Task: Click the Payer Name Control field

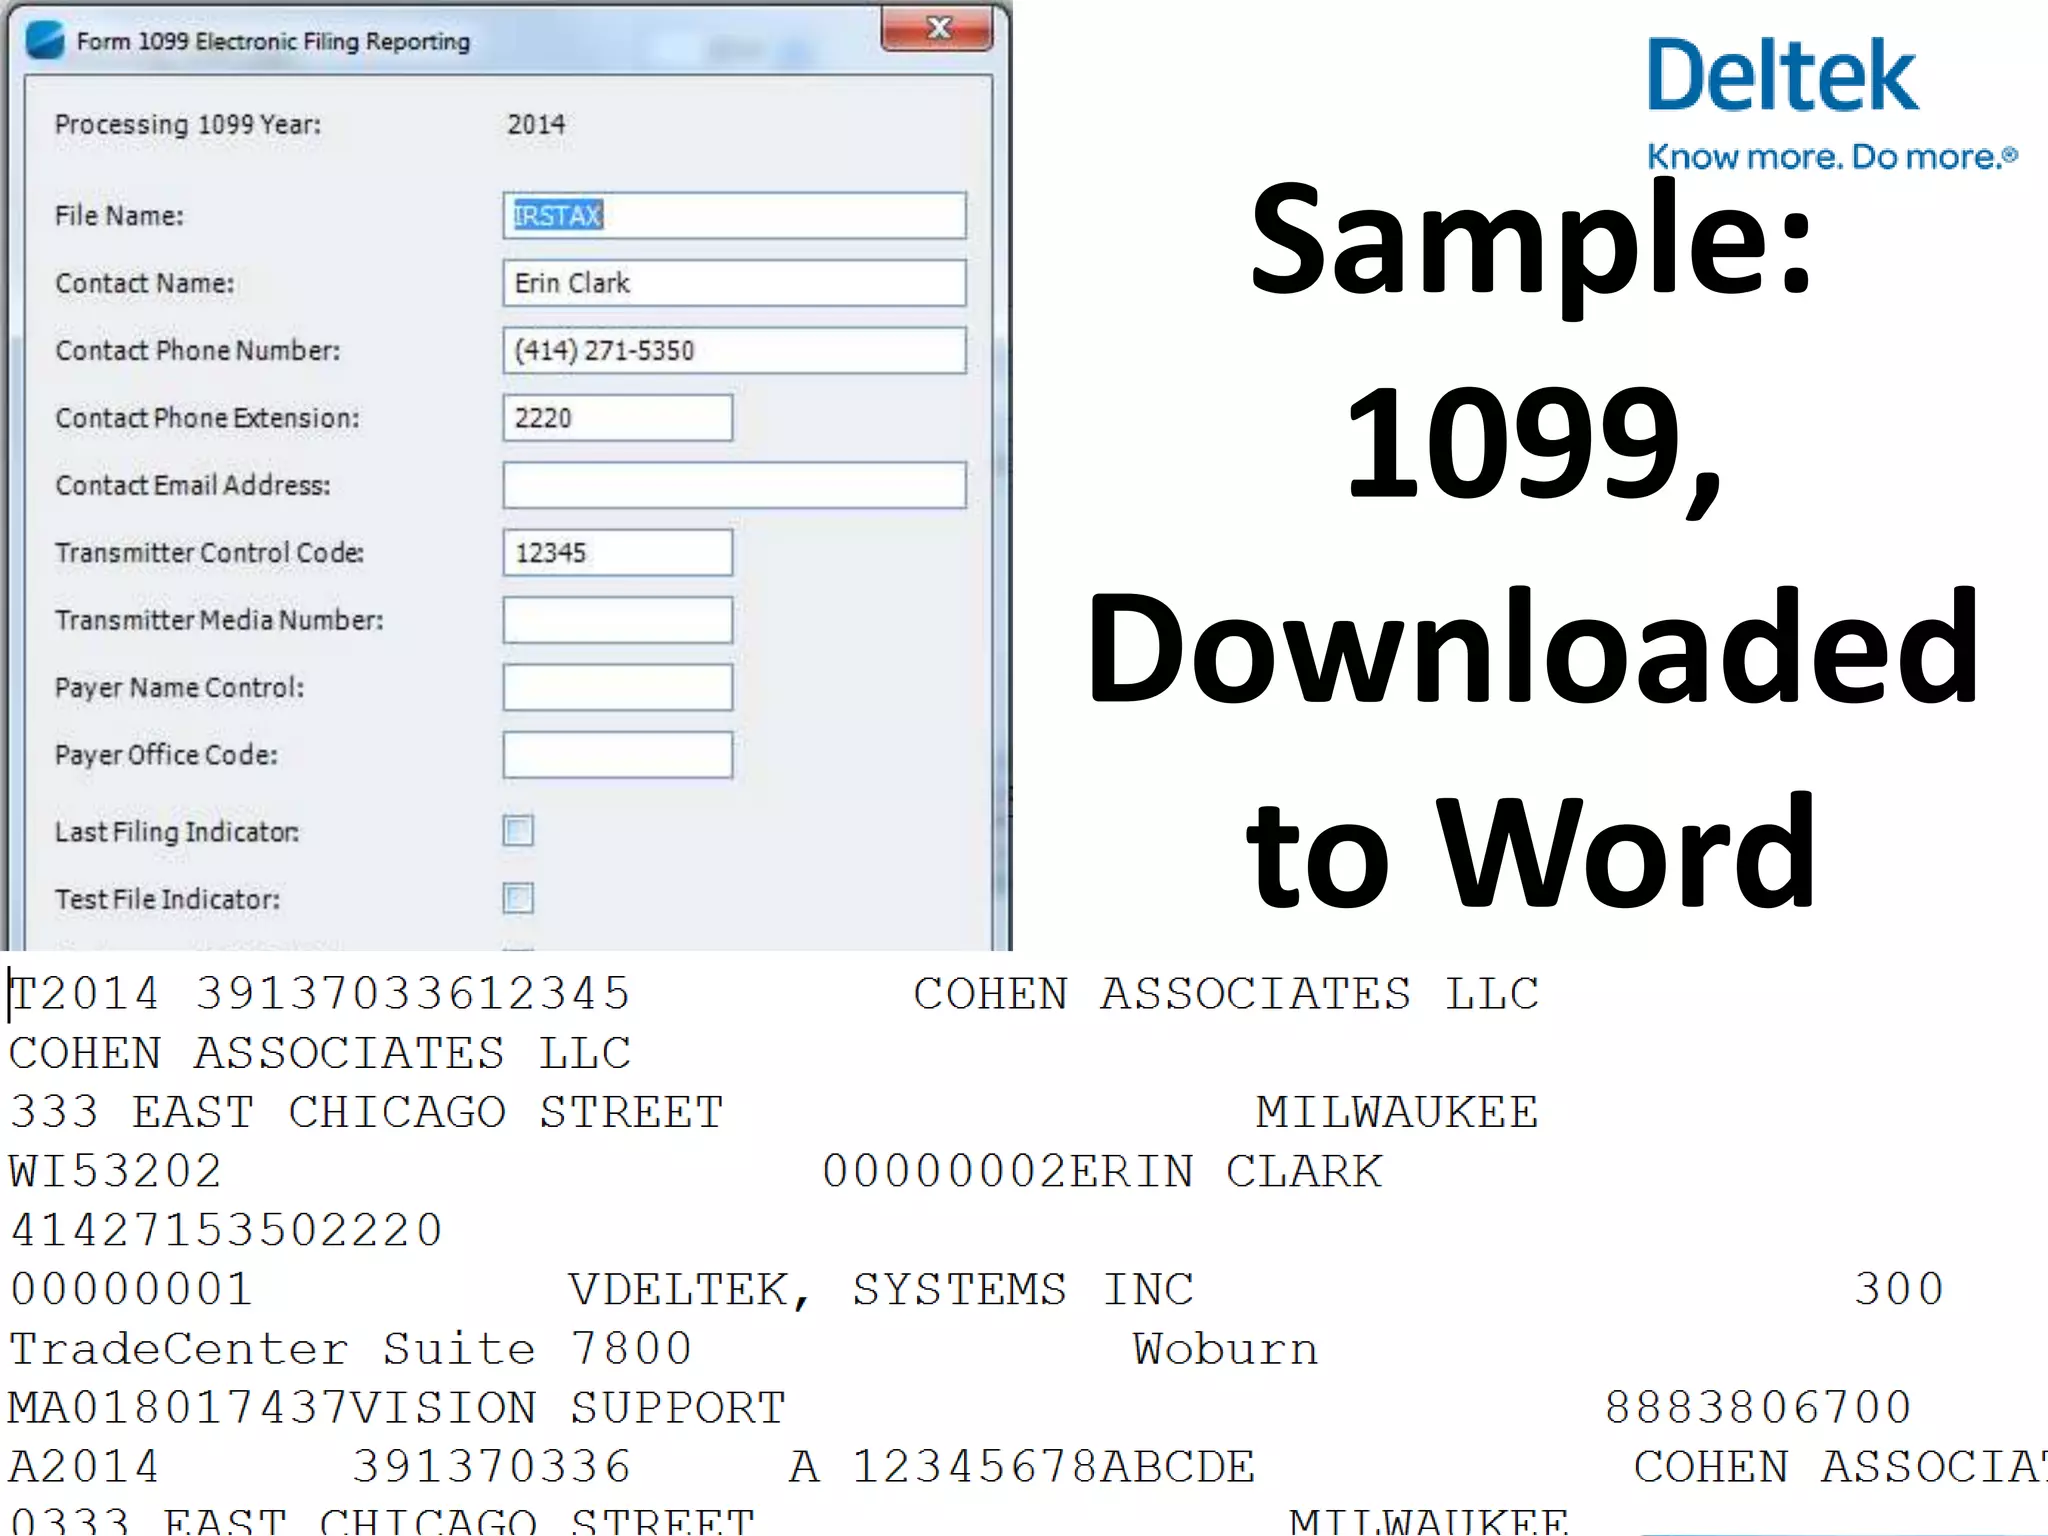Action: coord(617,688)
